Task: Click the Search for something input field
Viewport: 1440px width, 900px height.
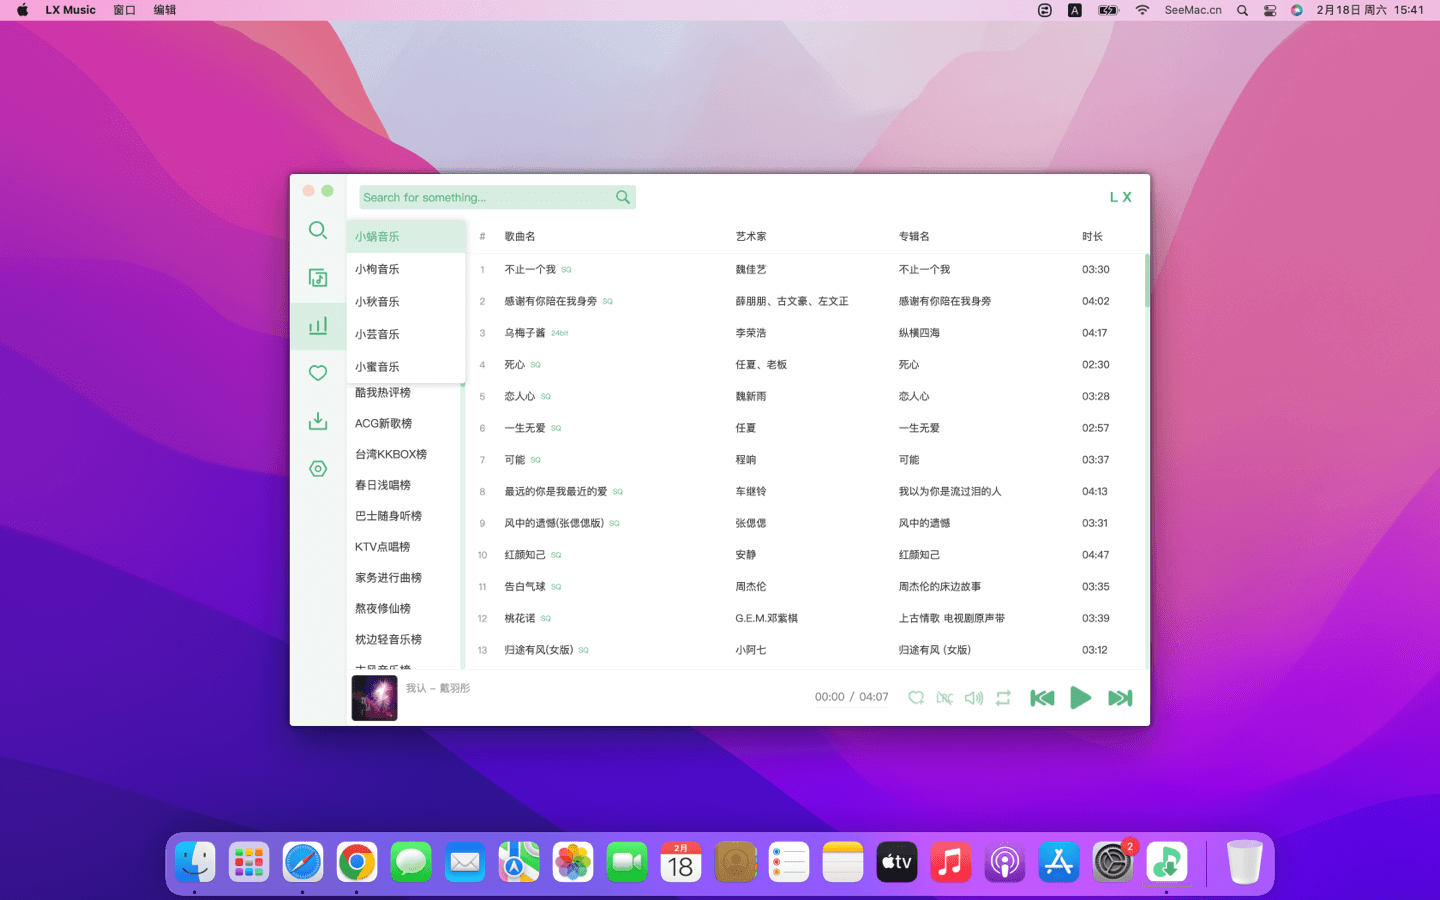Action: 485,197
